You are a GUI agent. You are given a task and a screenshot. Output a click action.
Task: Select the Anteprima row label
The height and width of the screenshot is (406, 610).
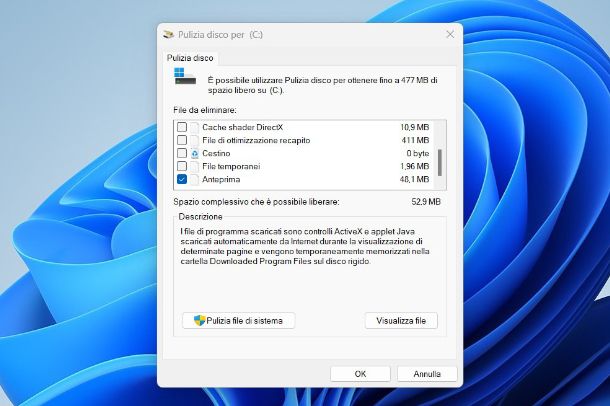pyautogui.click(x=221, y=179)
